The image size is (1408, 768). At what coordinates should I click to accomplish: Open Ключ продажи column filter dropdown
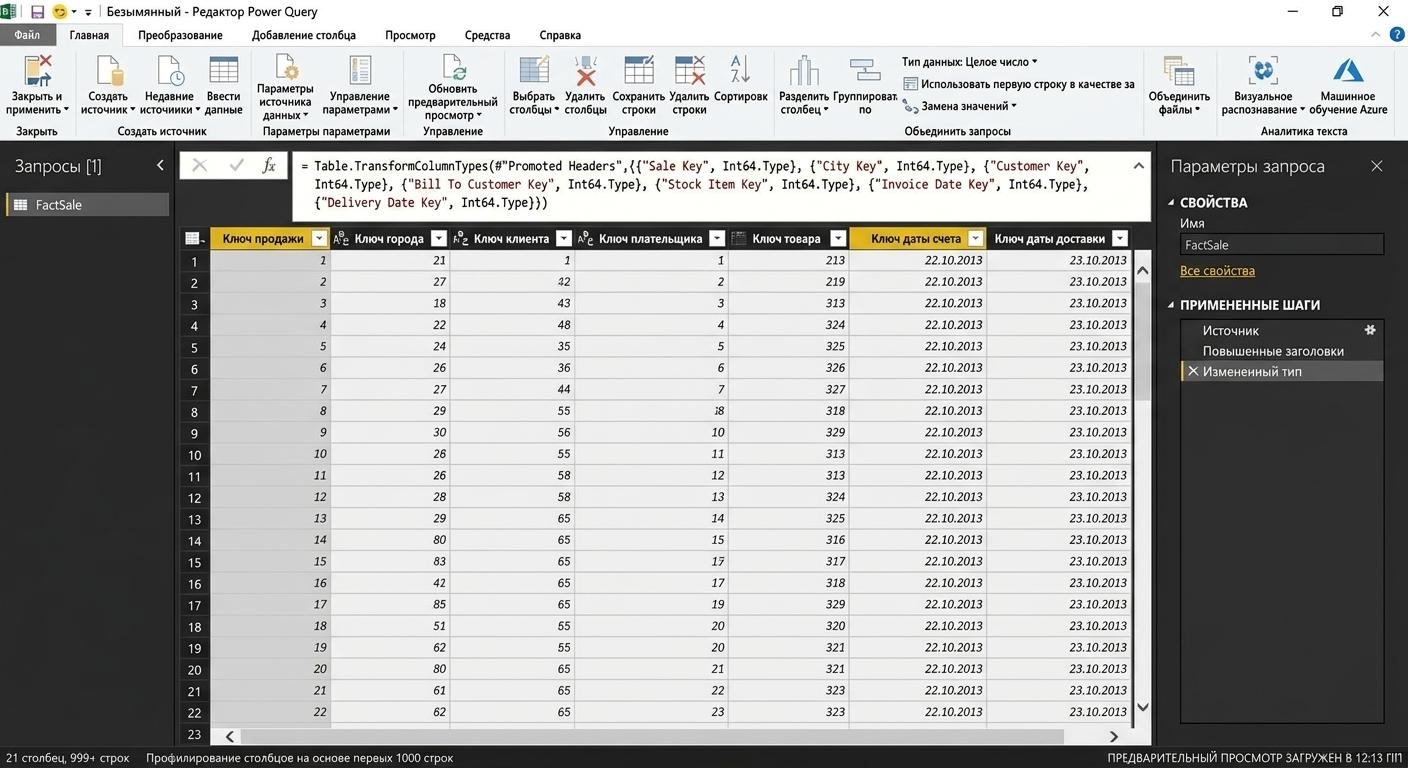[319, 239]
